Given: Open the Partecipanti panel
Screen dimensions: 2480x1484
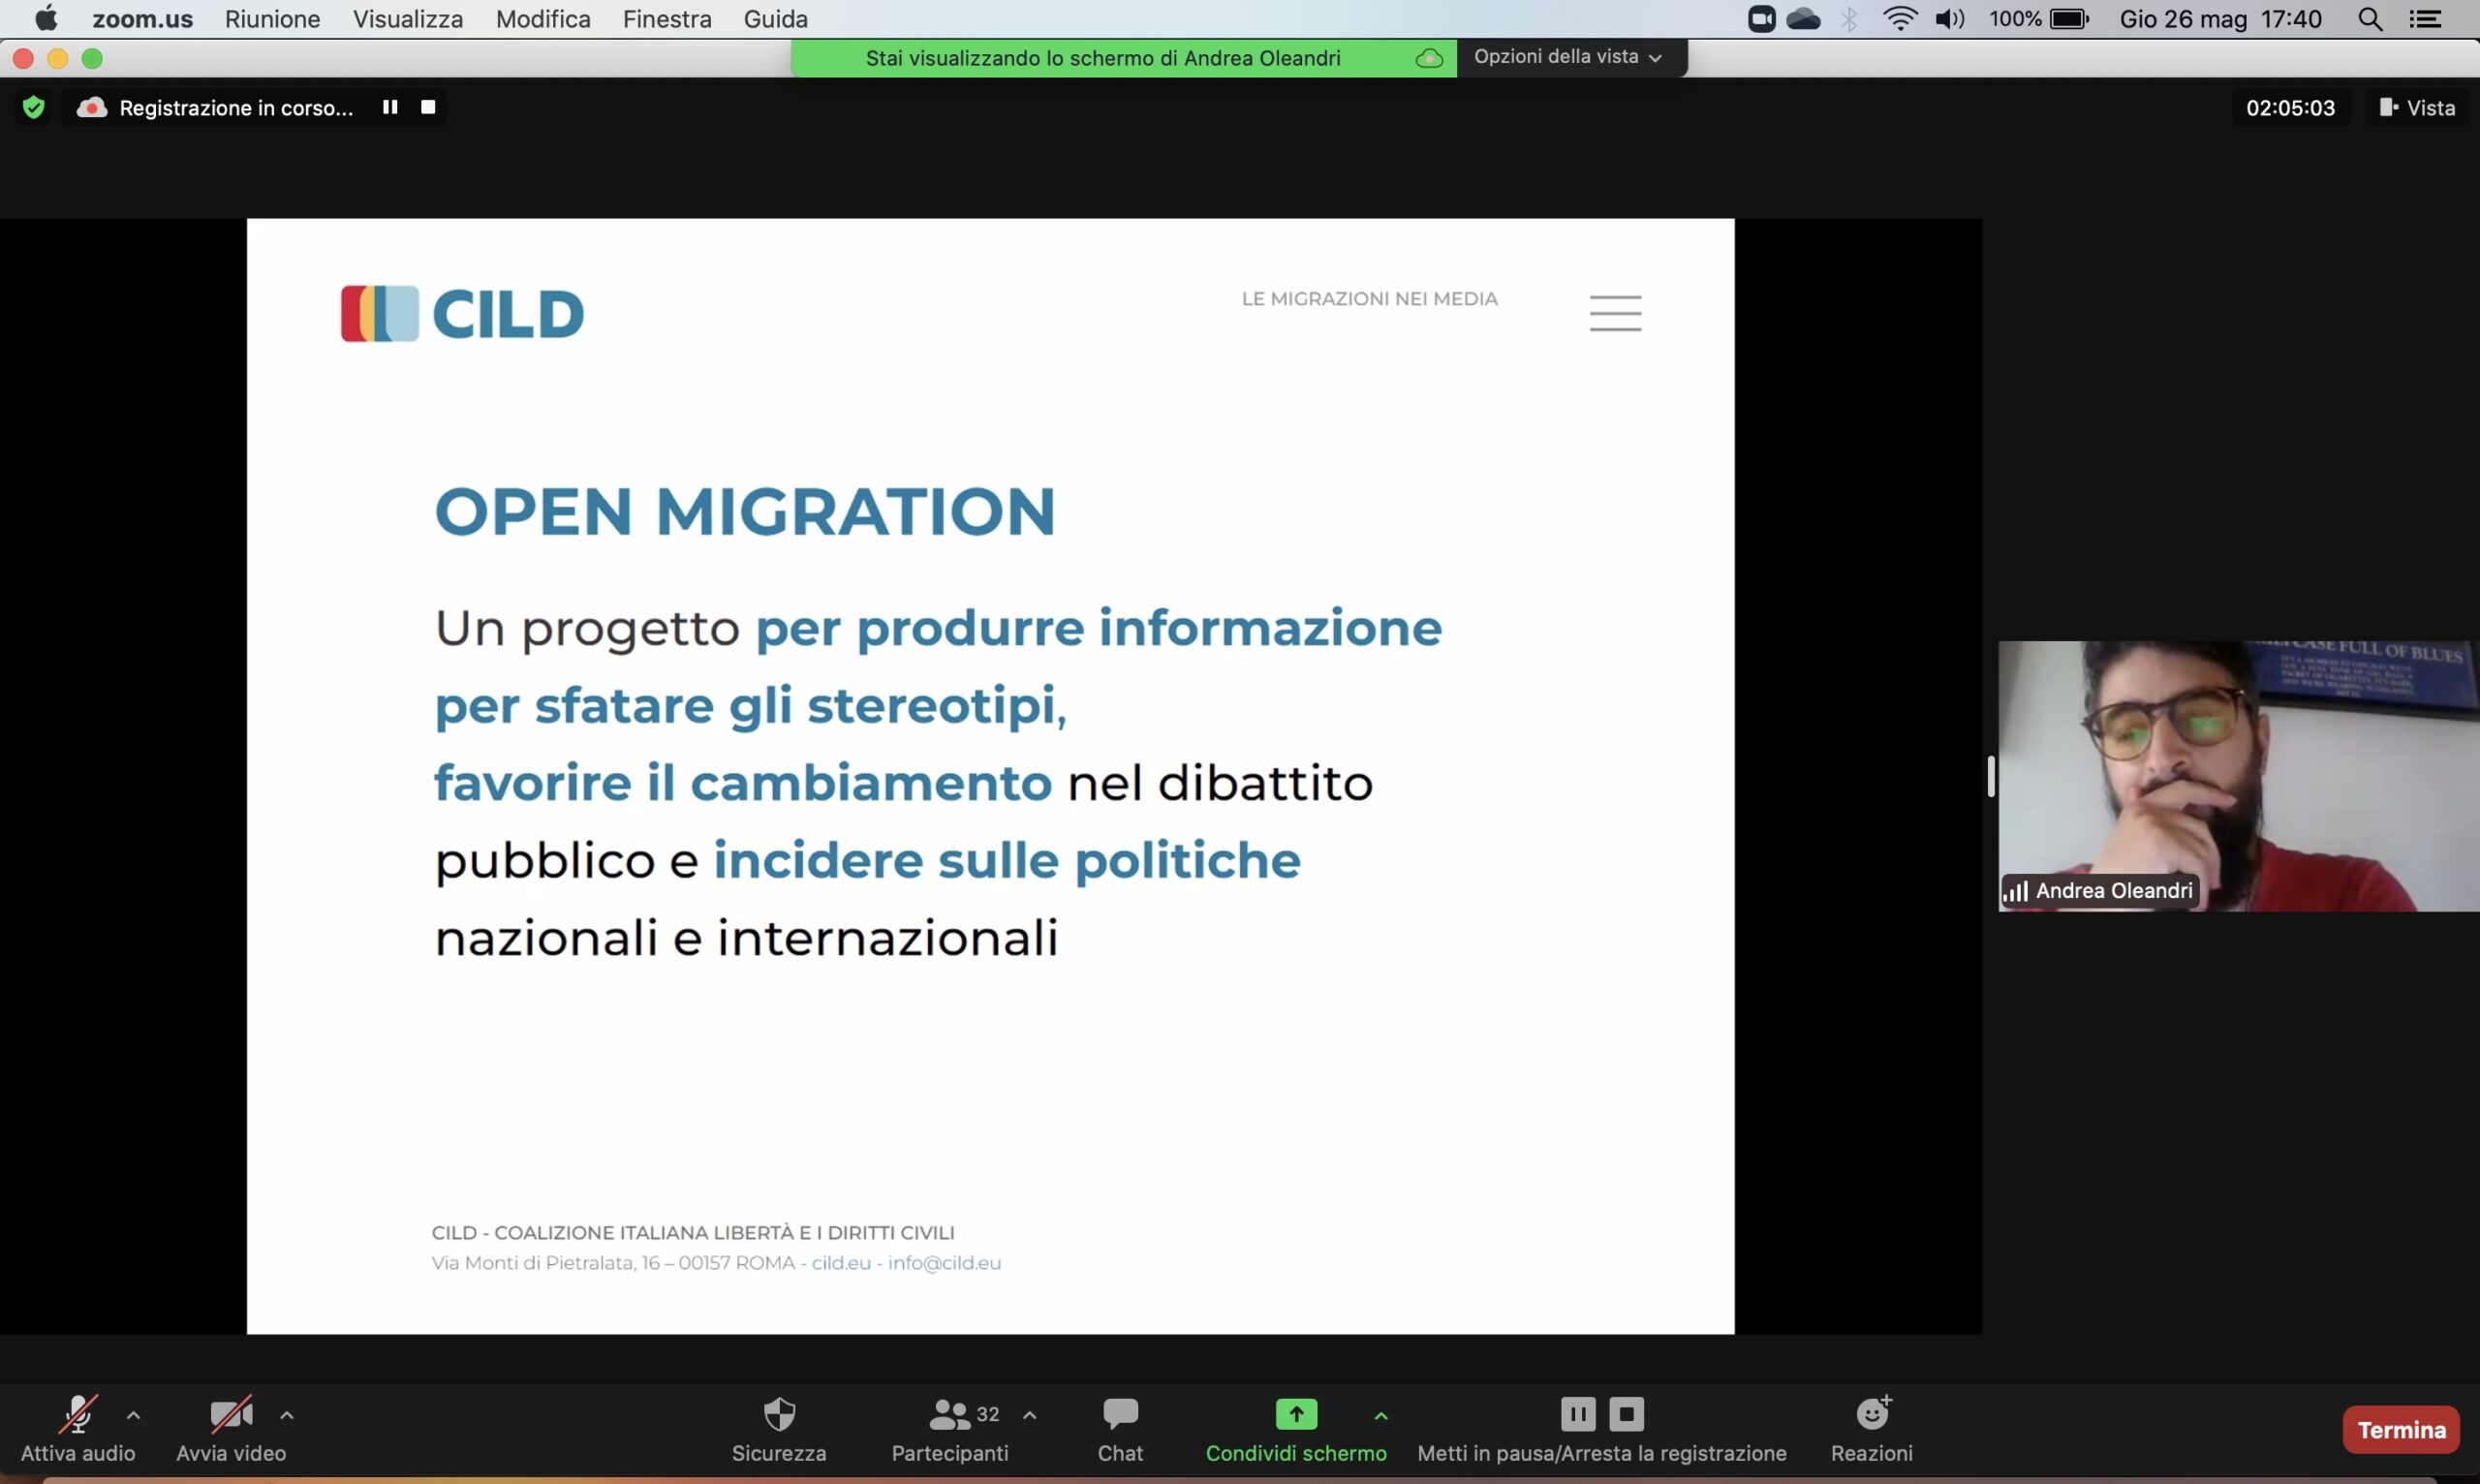Looking at the screenshot, I should click(950, 1429).
